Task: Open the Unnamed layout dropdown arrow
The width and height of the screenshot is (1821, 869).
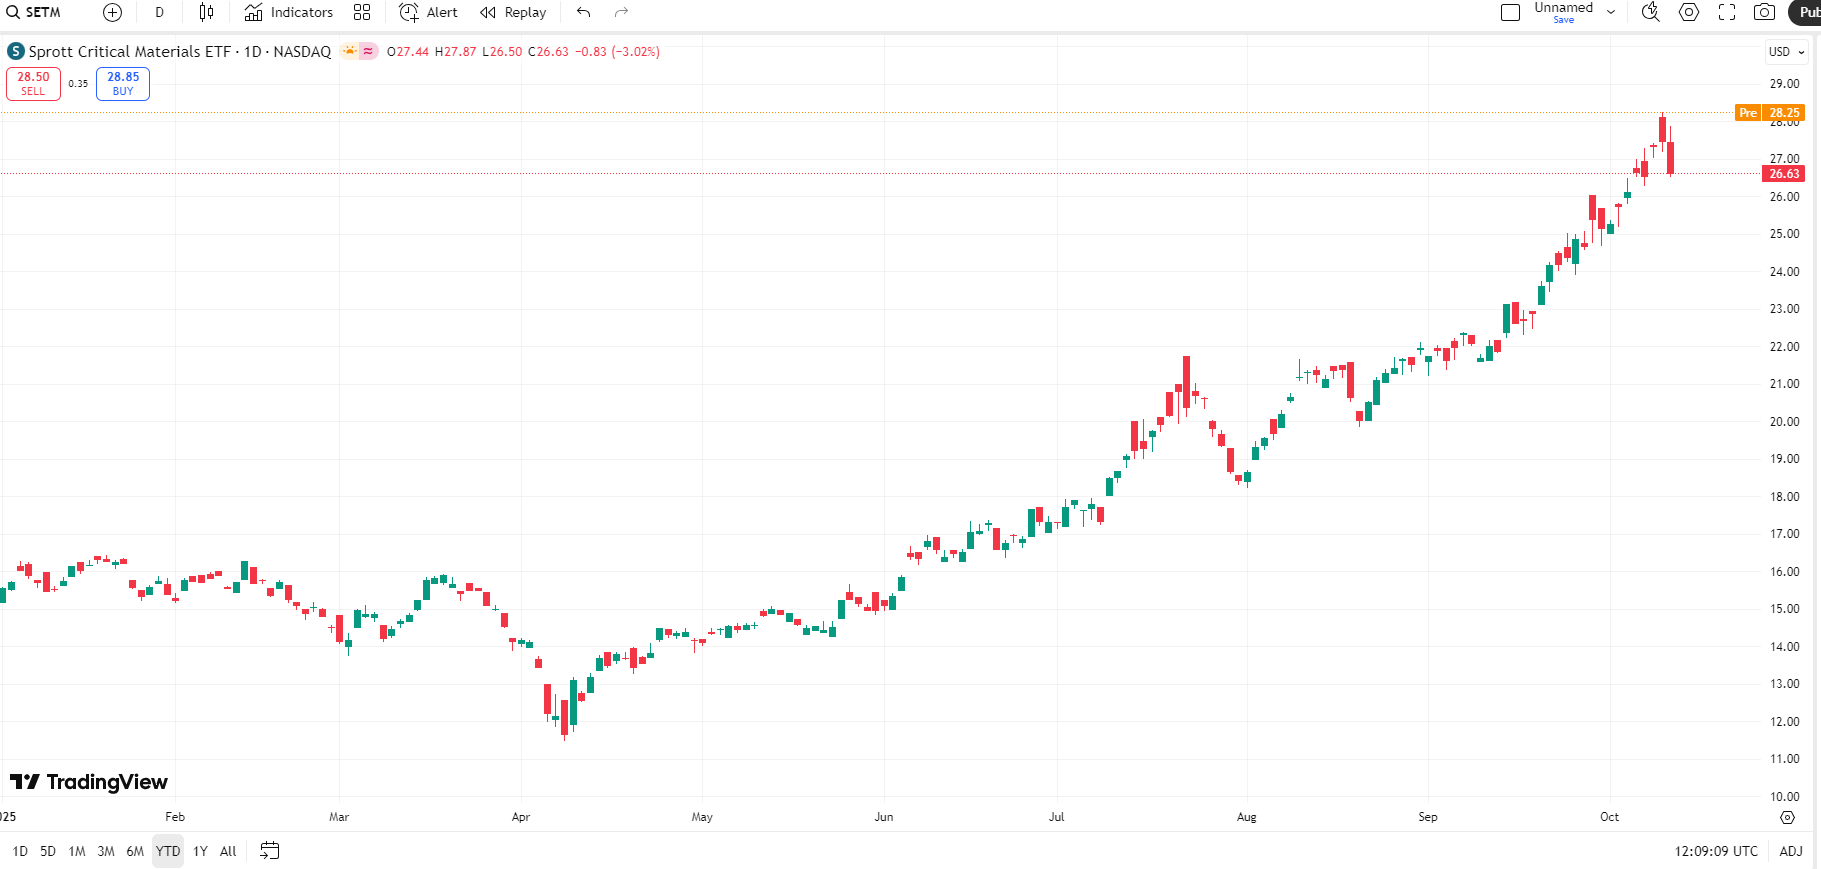Action: pyautogui.click(x=1611, y=13)
